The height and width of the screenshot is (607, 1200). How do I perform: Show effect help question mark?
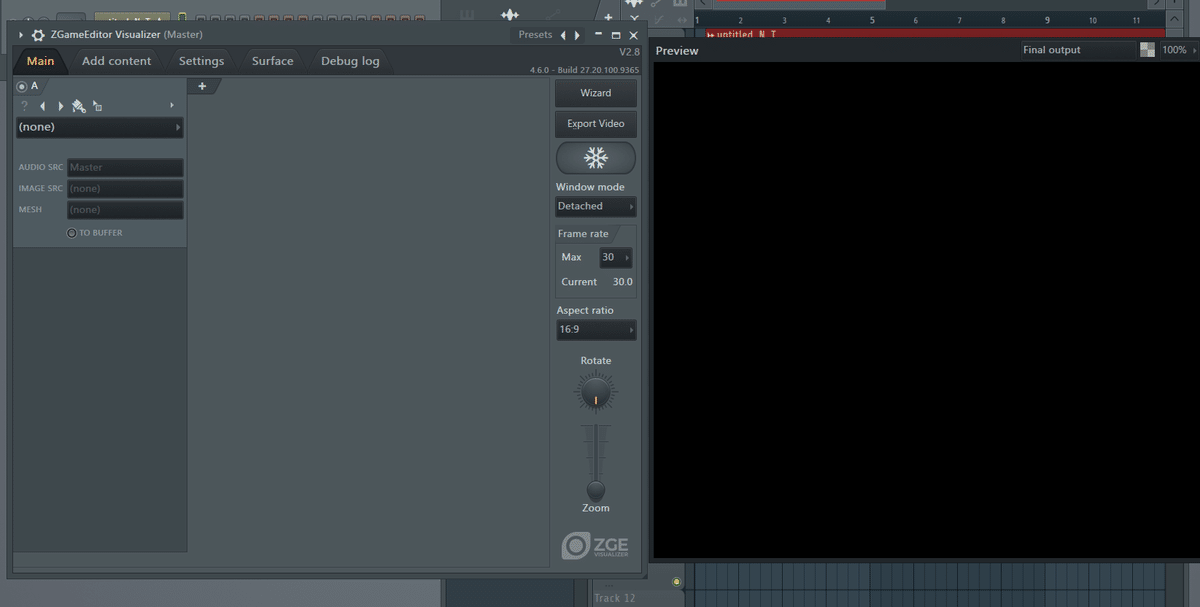[x=24, y=106]
